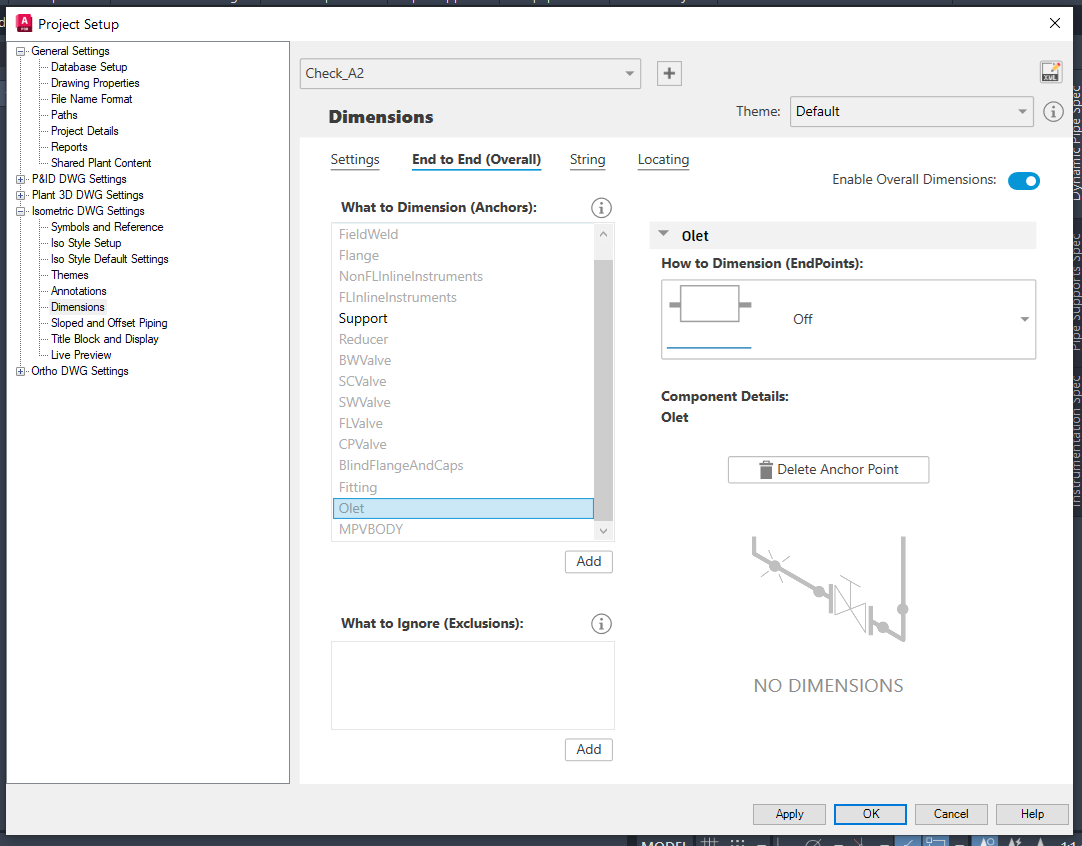The width and height of the screenshot is (1082, 846).
Task: Select Sloped and Offset Piping item
Action: (109, 323)
